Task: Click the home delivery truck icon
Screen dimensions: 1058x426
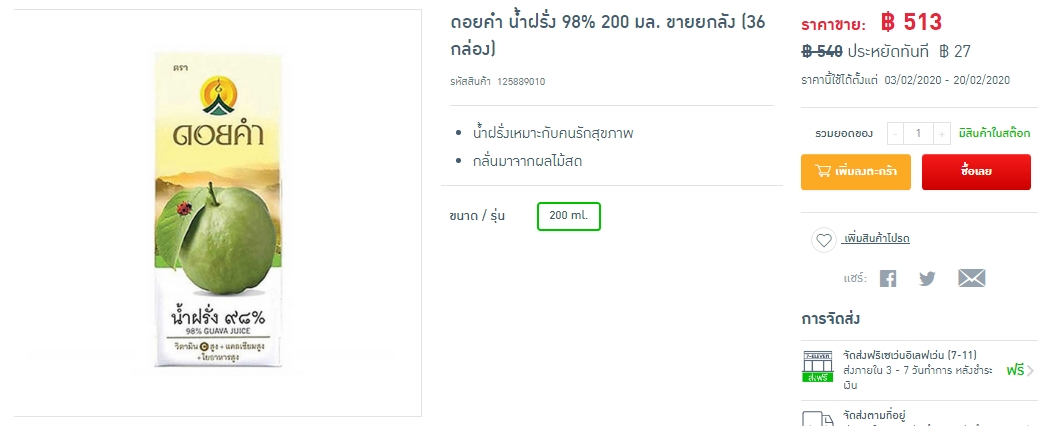Action: click(817, 419)
